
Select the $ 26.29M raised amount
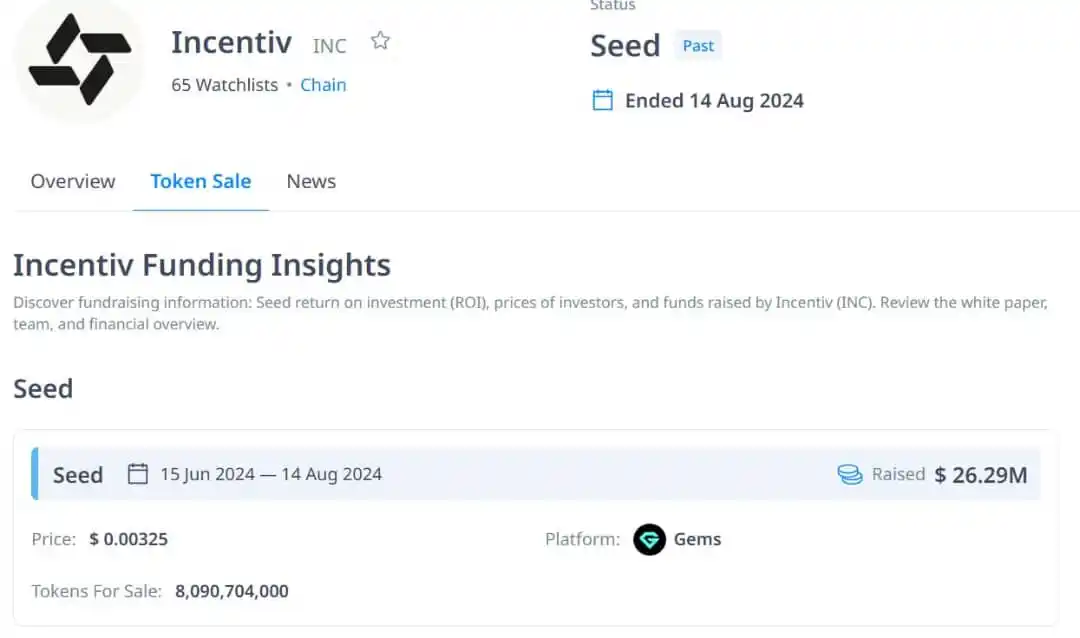click(x=981, y=475)
